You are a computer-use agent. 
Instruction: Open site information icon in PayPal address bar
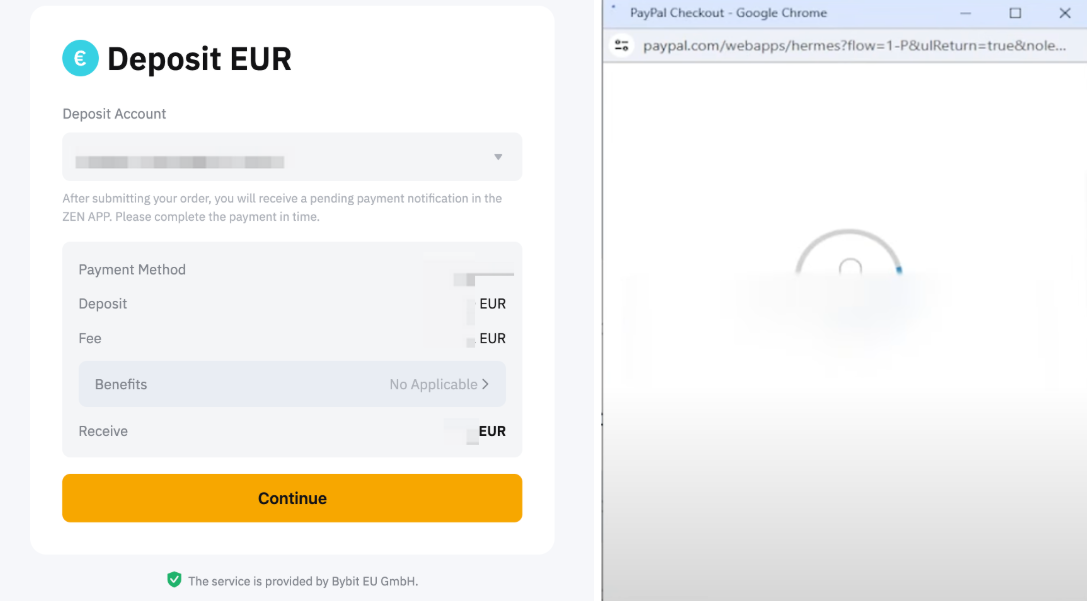tap(622, 45)
